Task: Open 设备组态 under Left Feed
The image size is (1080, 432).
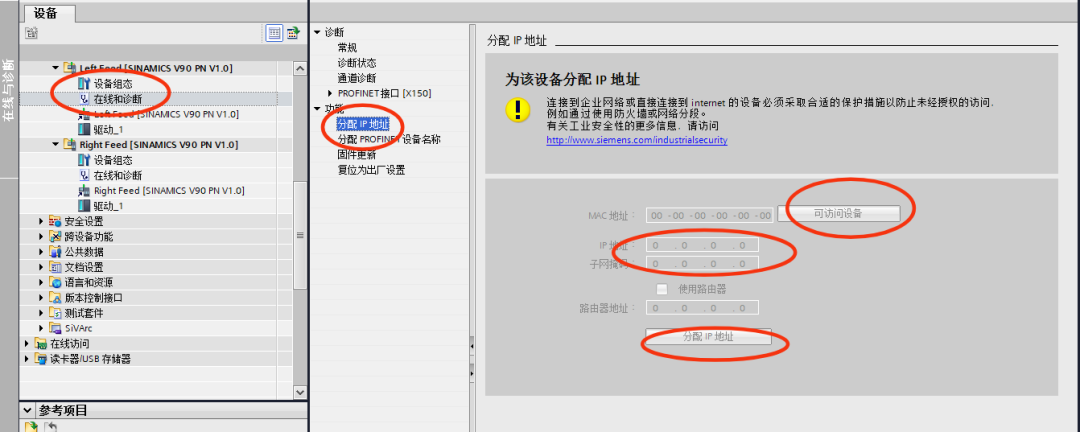Action: click(113, 83)
